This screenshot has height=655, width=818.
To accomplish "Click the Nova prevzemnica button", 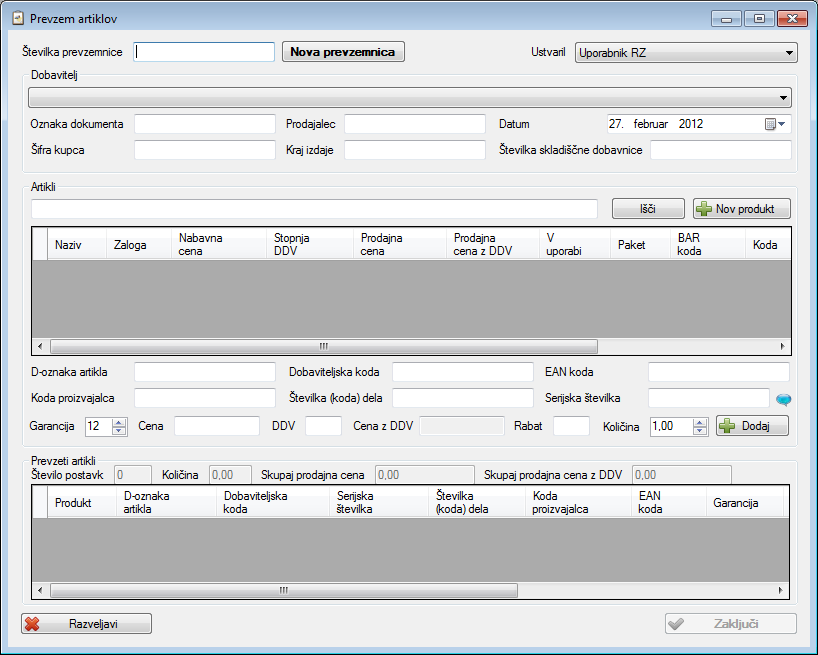I will 343,52.
